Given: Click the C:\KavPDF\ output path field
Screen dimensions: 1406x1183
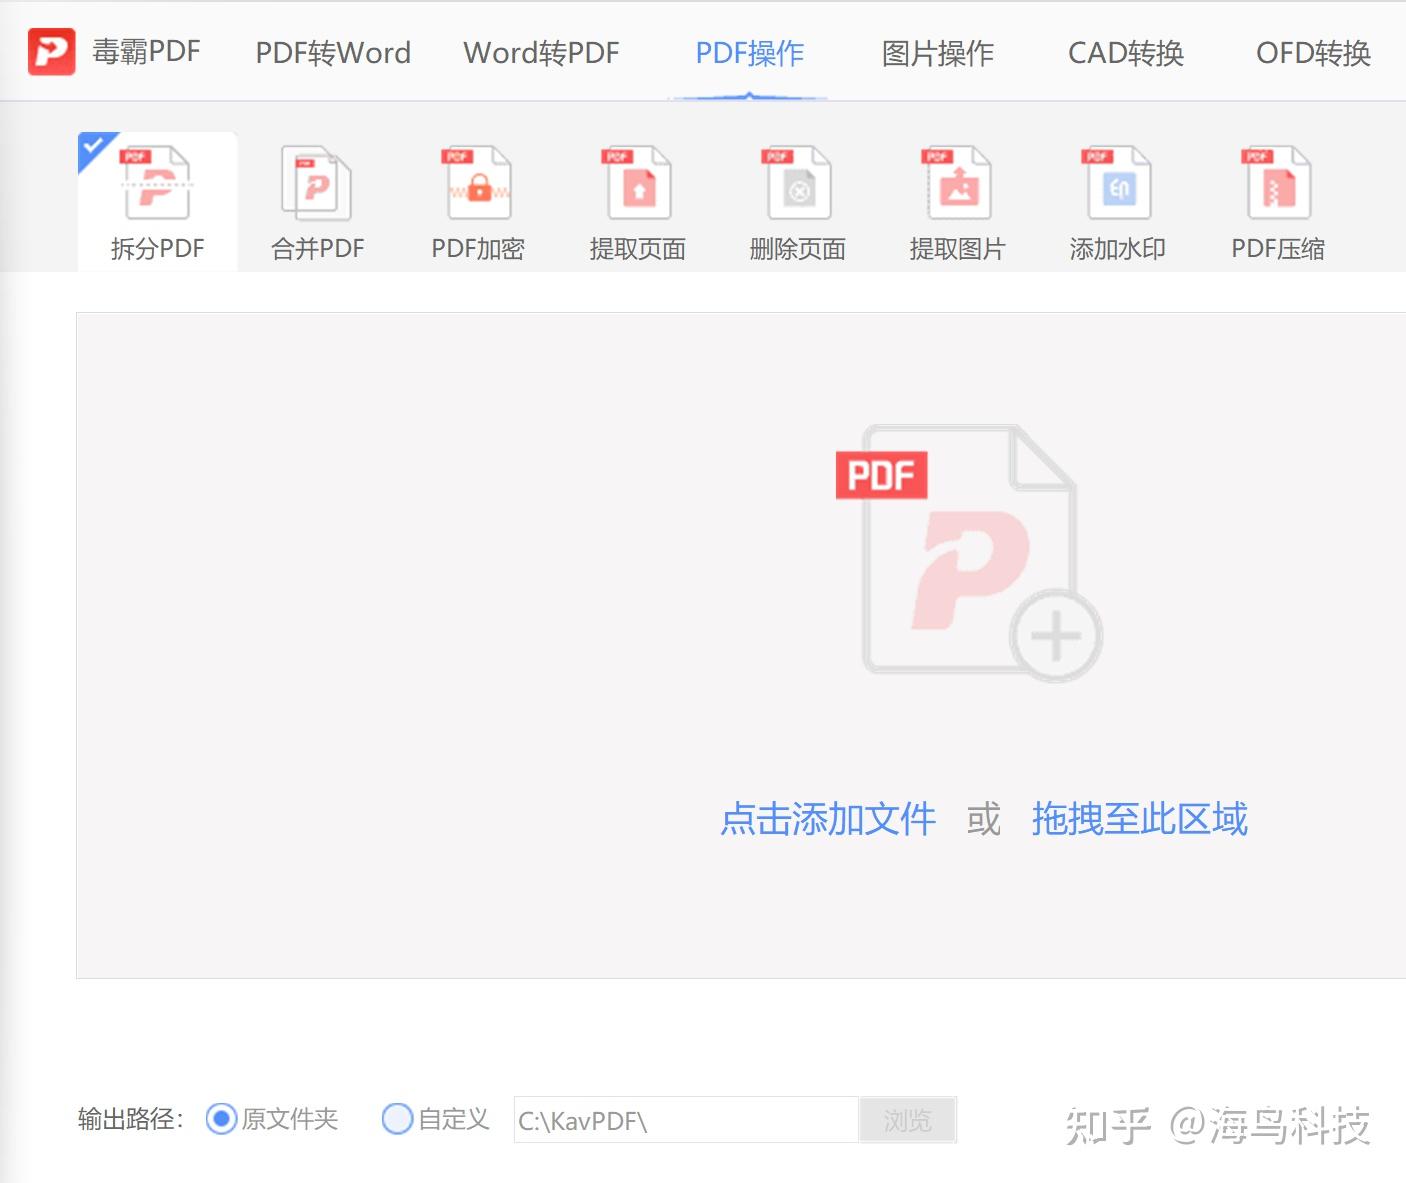Looking at the screenshot, I should tap(686, 1120).
